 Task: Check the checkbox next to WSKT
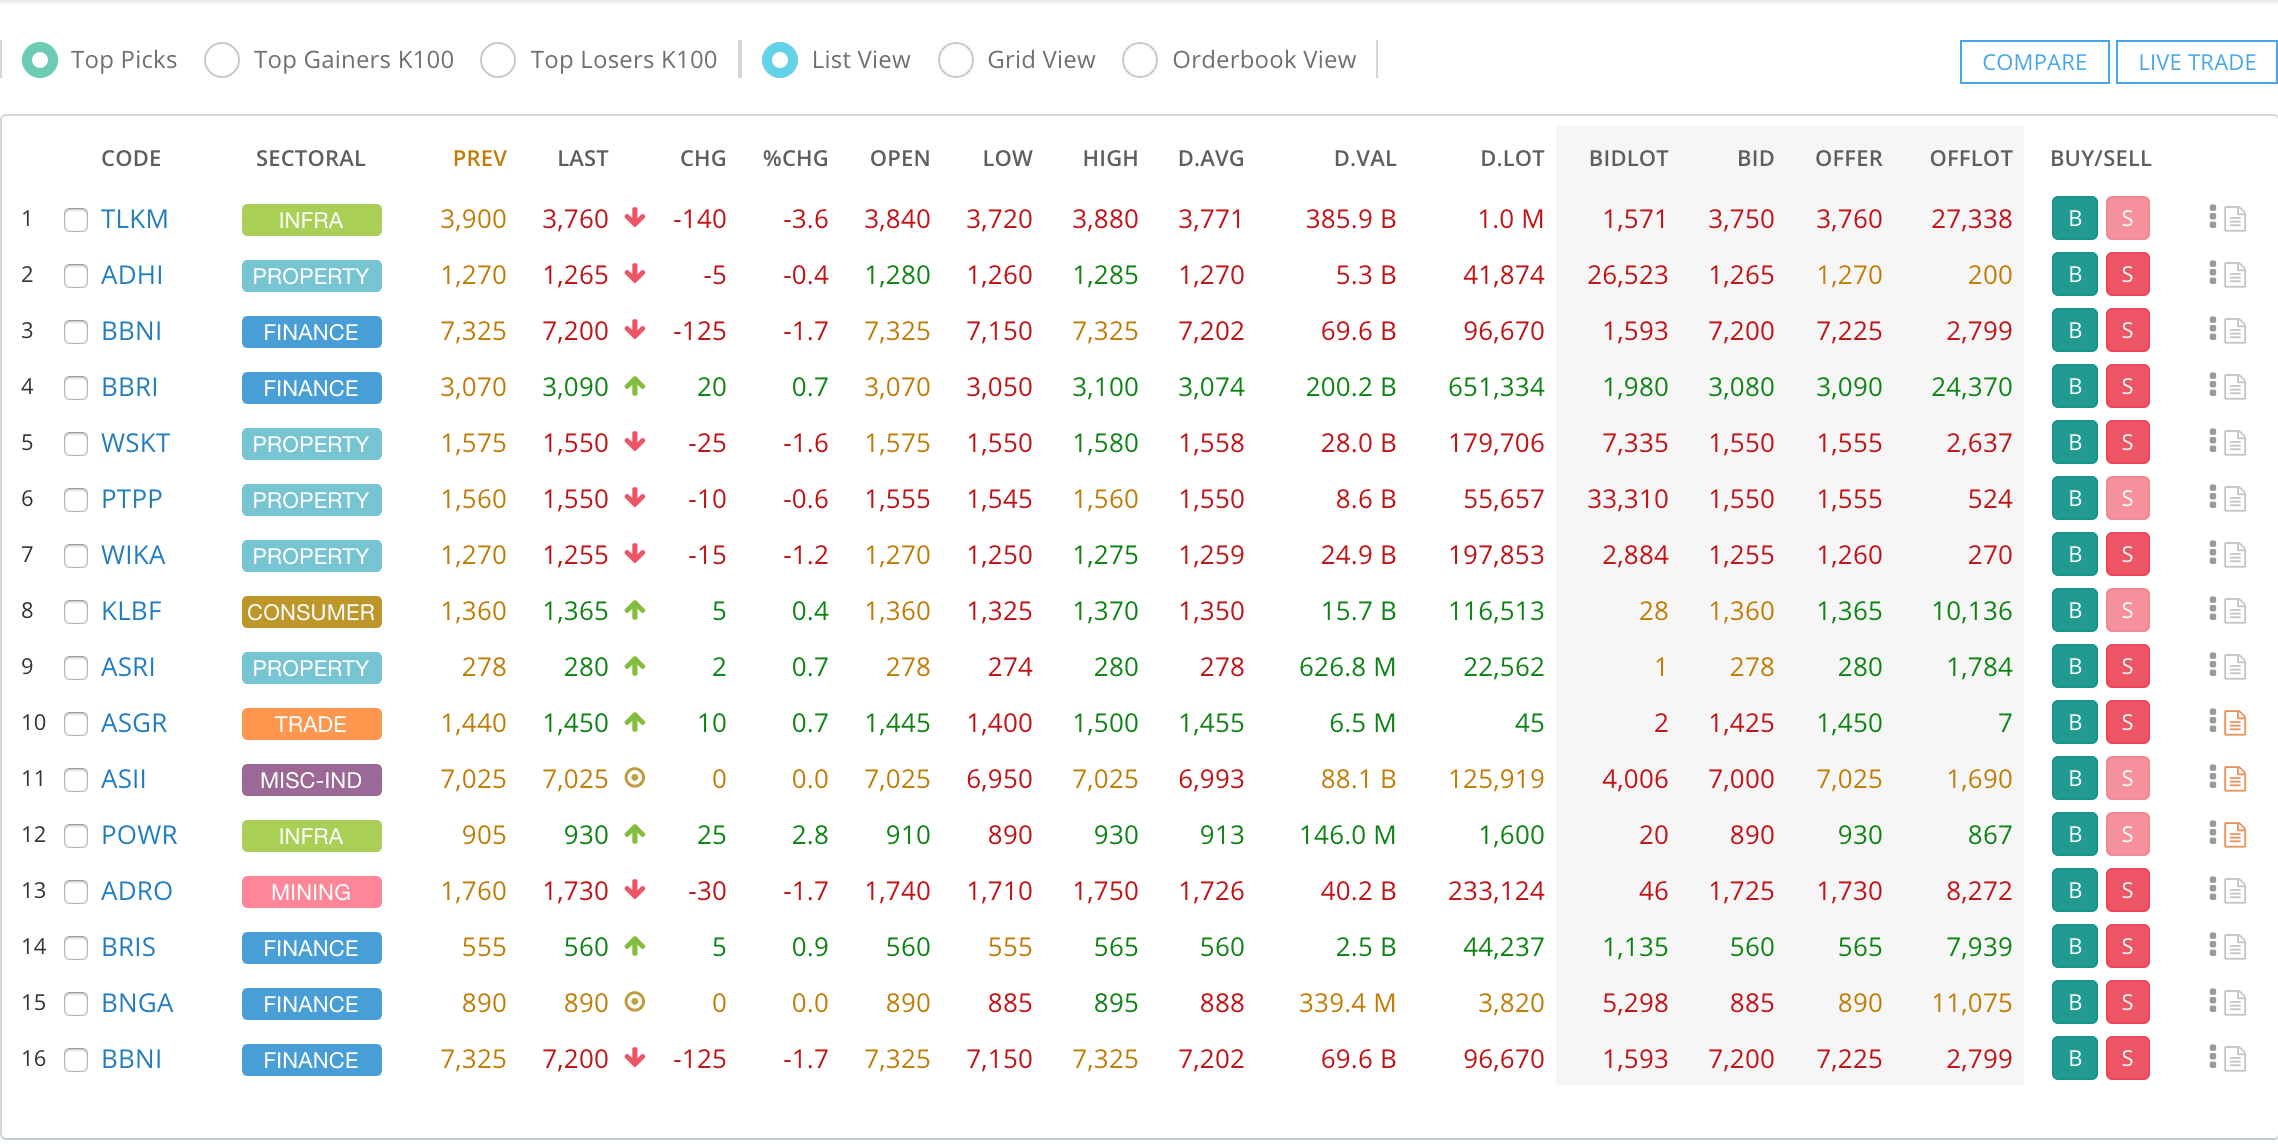point(76,444)
